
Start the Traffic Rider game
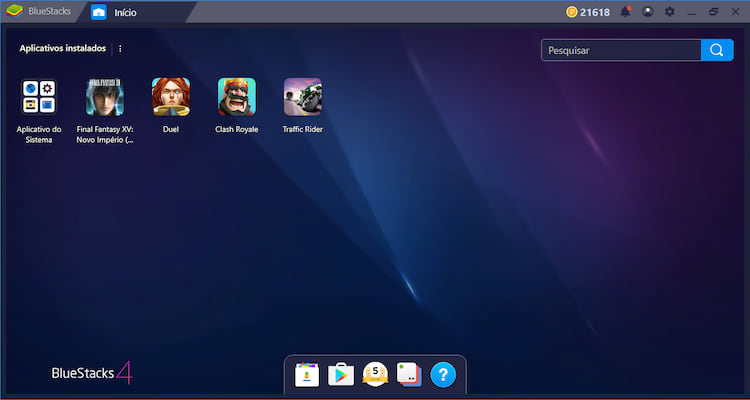tap(303, 97)
